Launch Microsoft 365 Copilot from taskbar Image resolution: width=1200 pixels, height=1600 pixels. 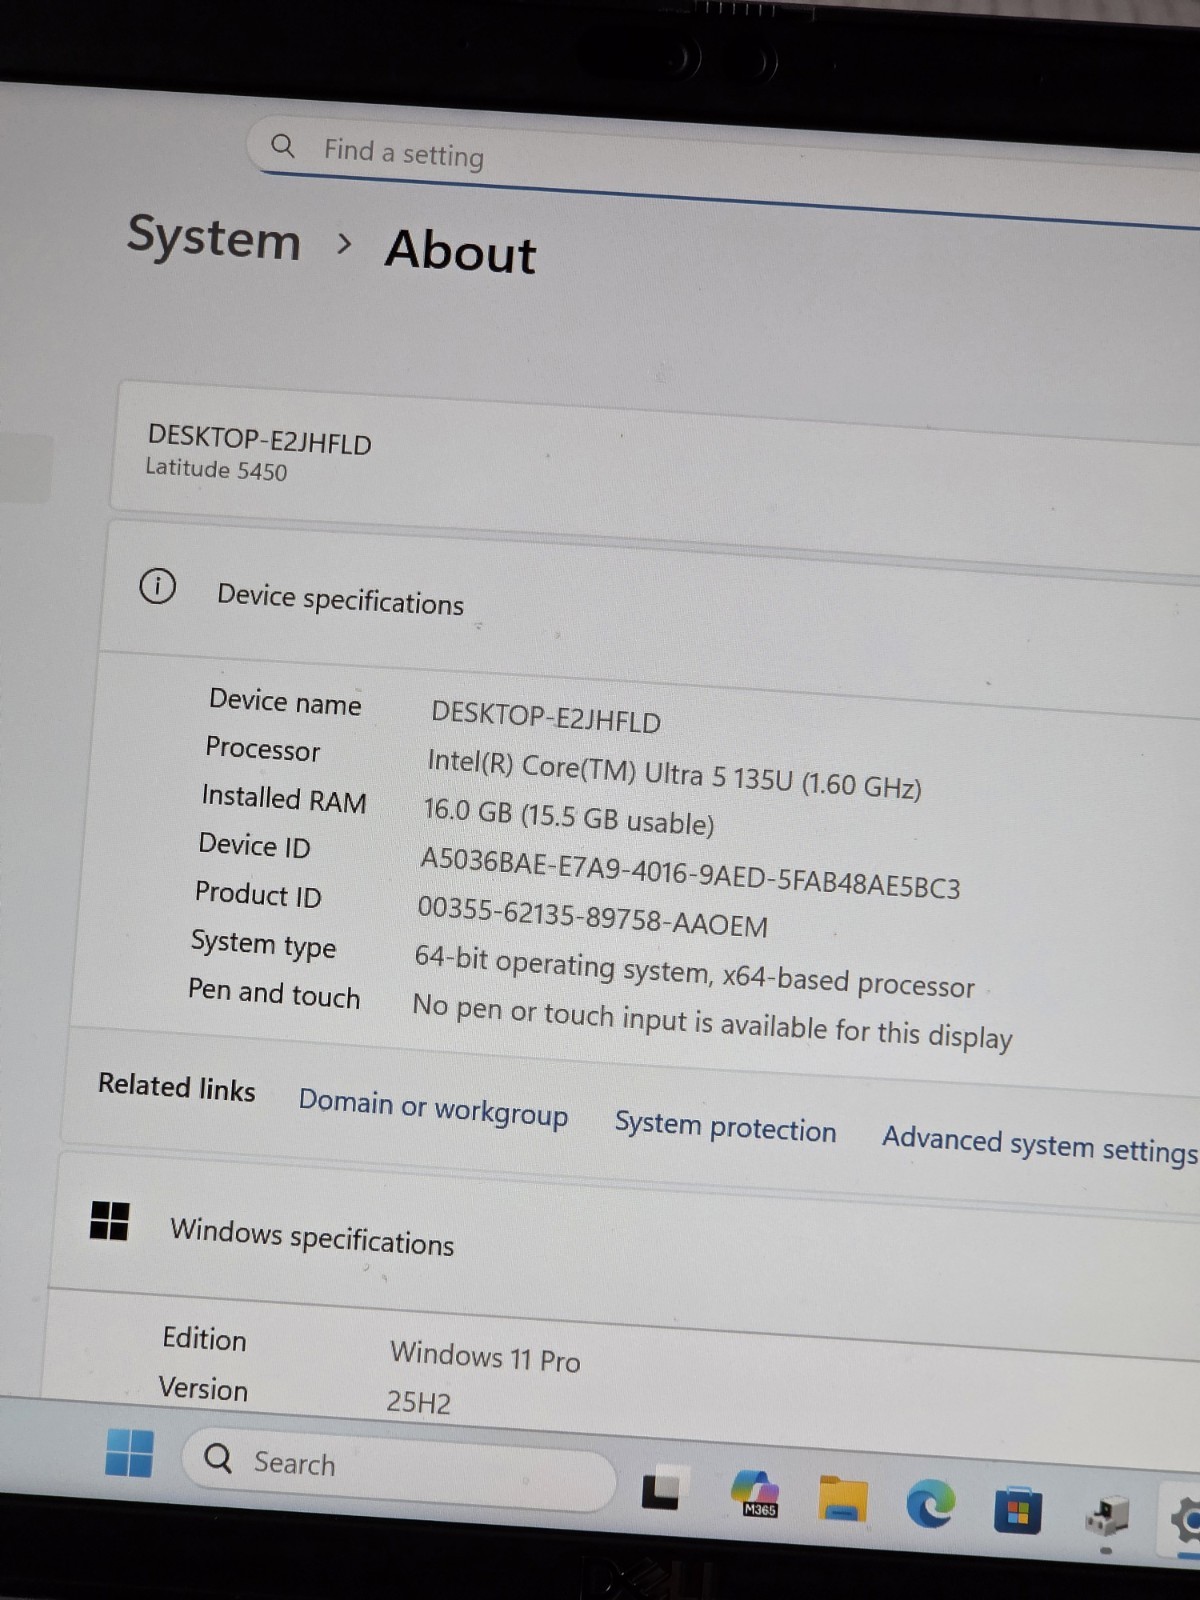click(756, 1493)
